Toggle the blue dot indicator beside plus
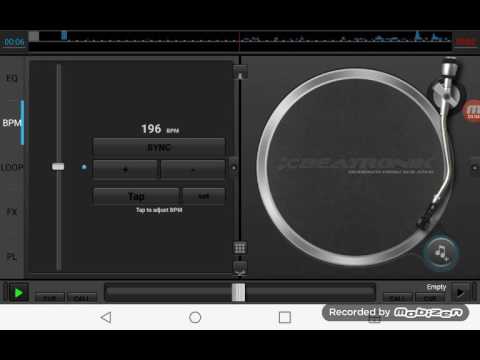480x360 pixels. point(84,167)
